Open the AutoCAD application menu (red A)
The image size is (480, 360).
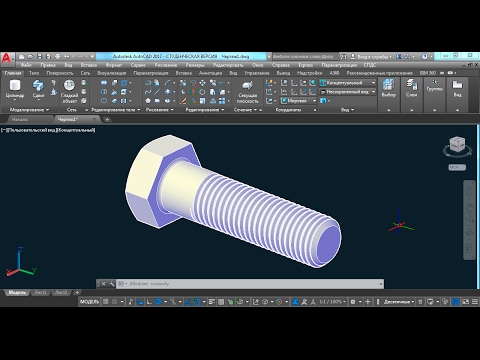click(7, 58)
